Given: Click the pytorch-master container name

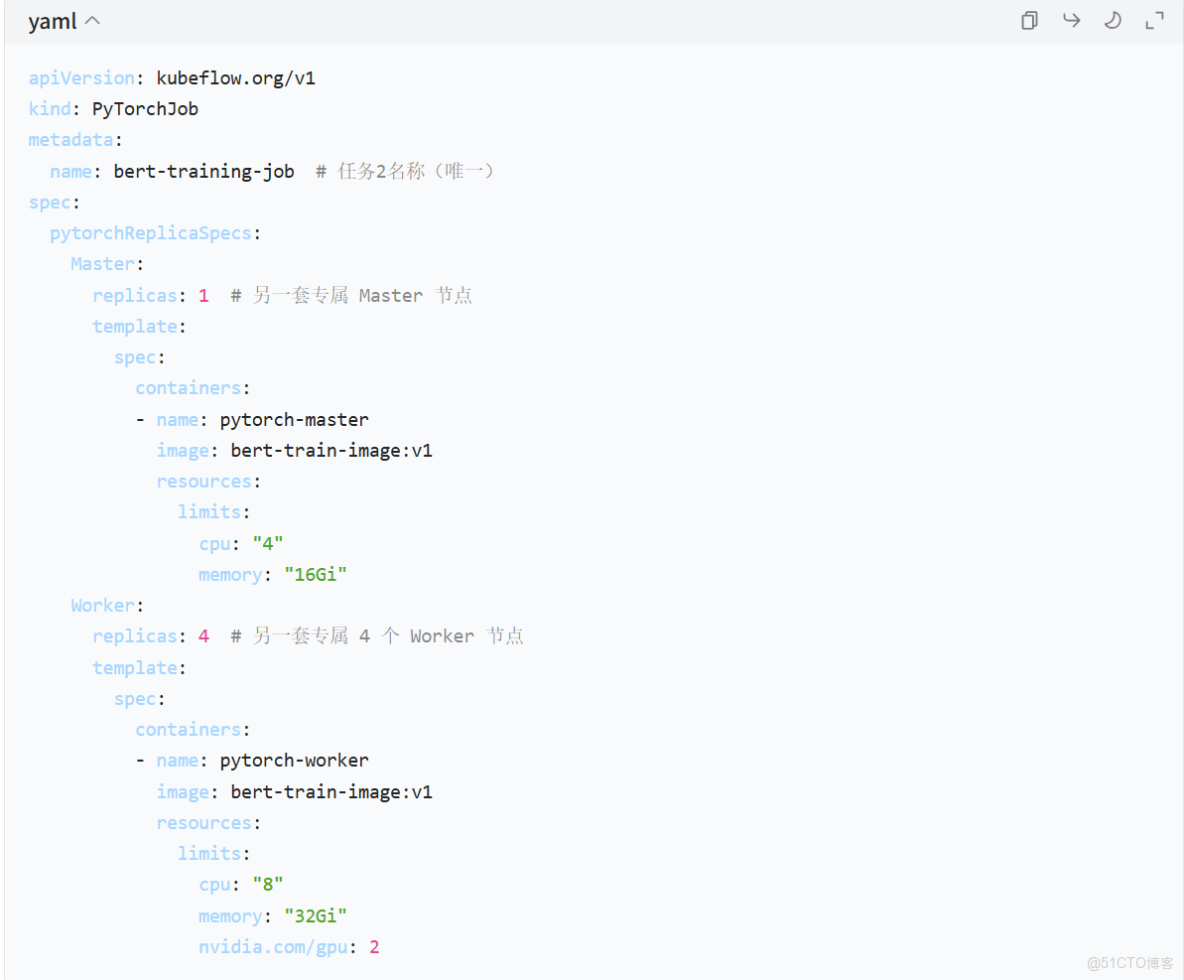Looking at the screenshot, I should pos(294,419).
